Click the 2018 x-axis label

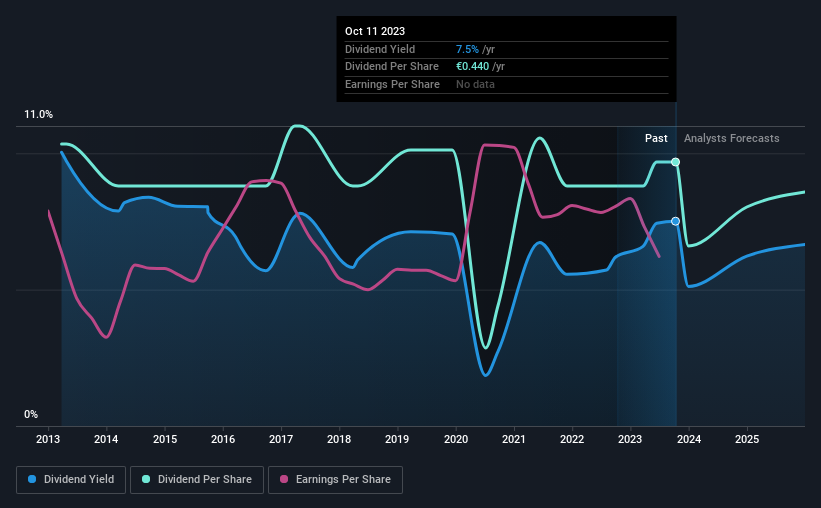tap(339, 439)
